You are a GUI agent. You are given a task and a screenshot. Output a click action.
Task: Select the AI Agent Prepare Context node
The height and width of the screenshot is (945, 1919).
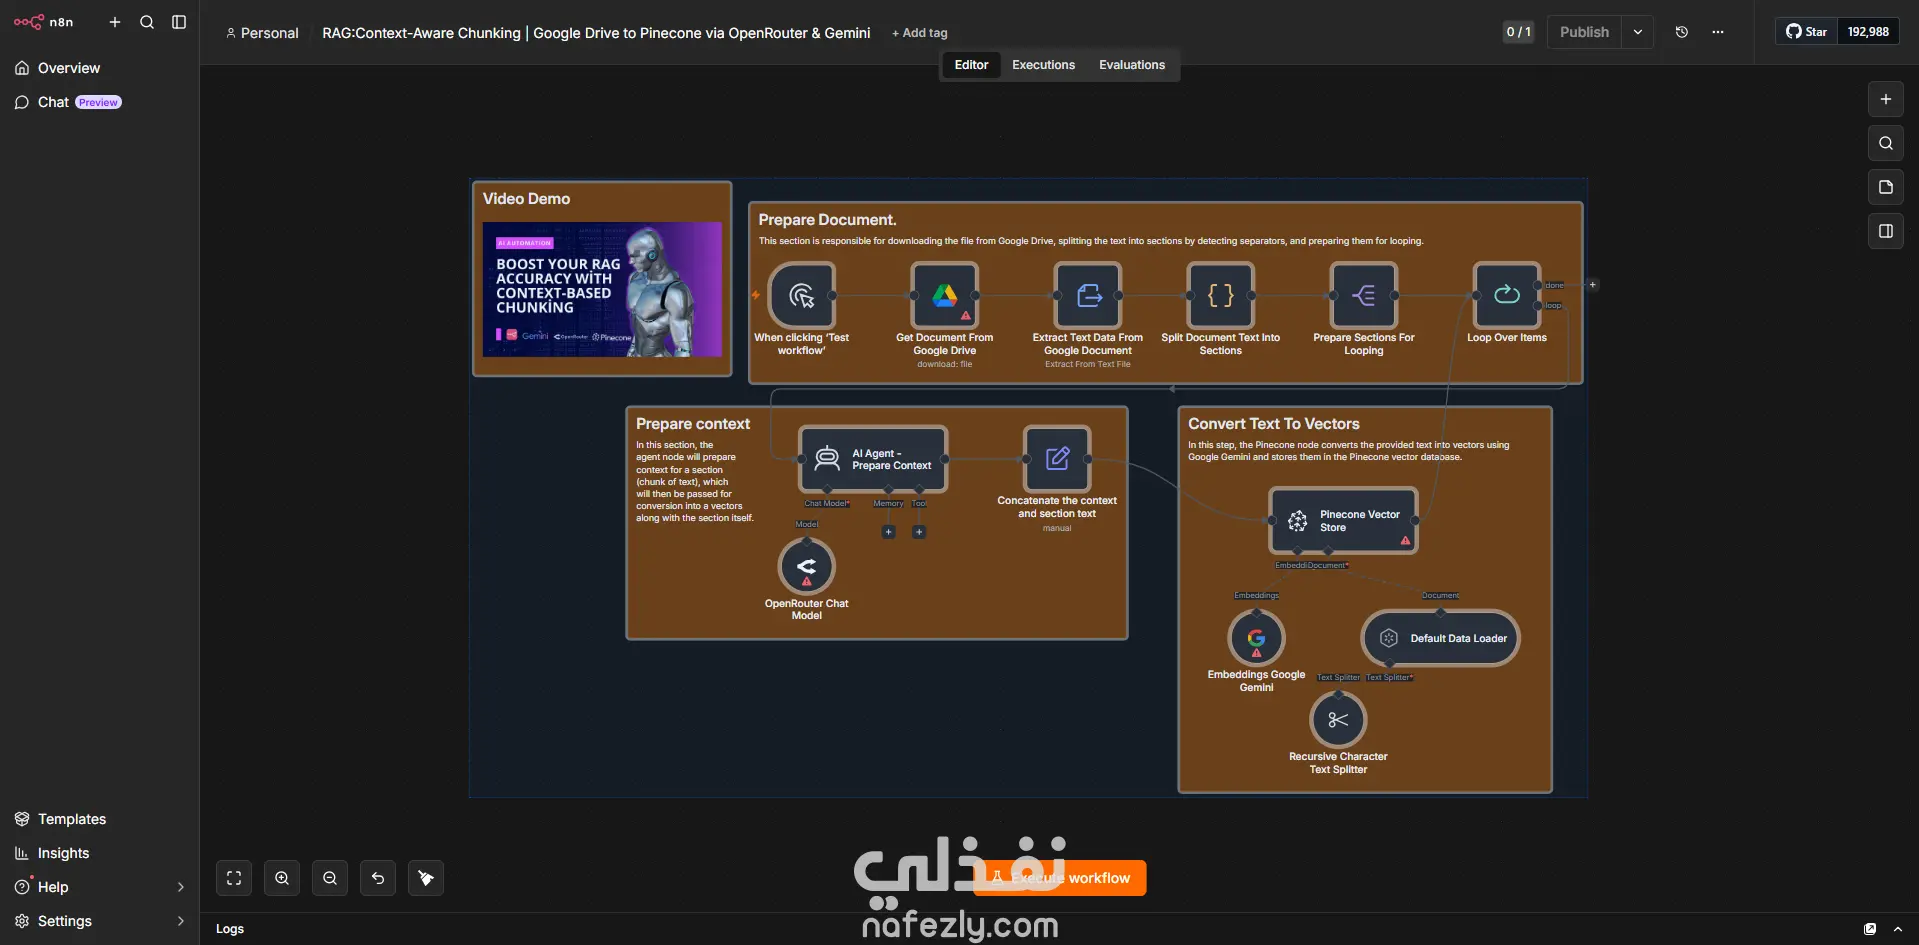point(873,459)
